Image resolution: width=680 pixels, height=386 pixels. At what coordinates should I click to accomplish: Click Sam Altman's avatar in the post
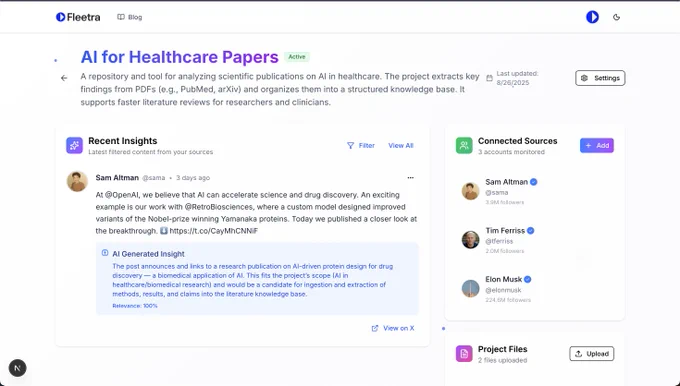pyautogui.click(x=77, y=181)
